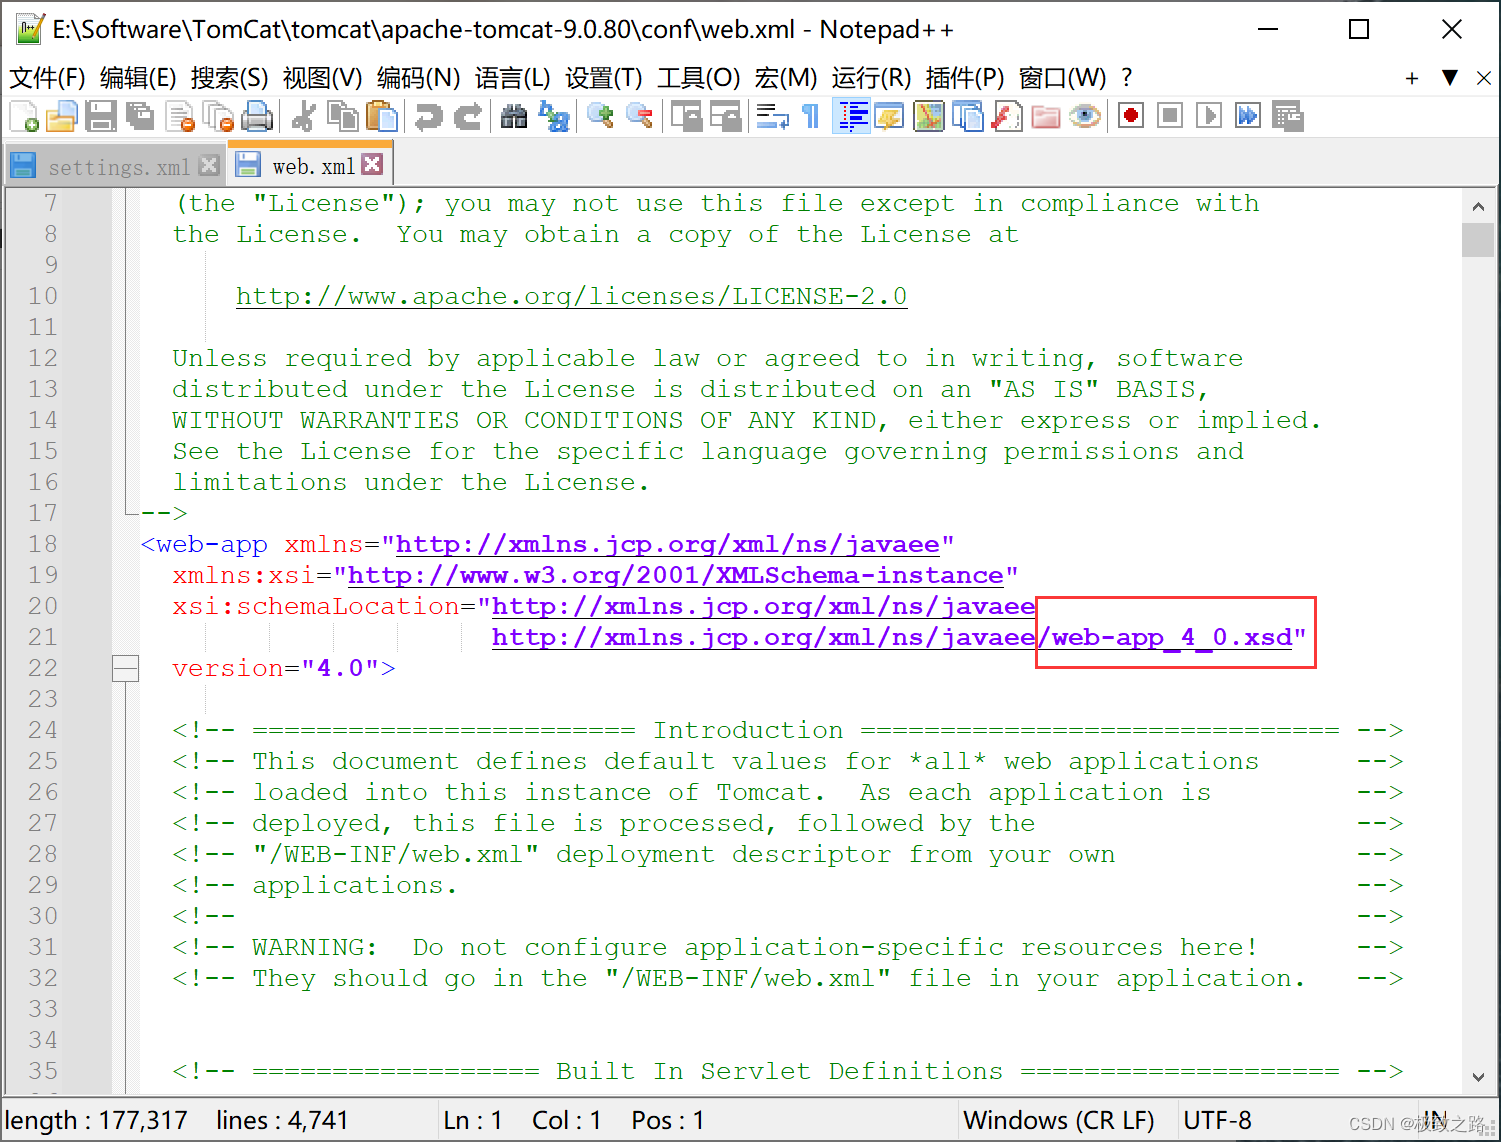Open the down-triangle document list dropdown
The width and height of the screenshot is (1501, 1142).
tap(1450, 77)
